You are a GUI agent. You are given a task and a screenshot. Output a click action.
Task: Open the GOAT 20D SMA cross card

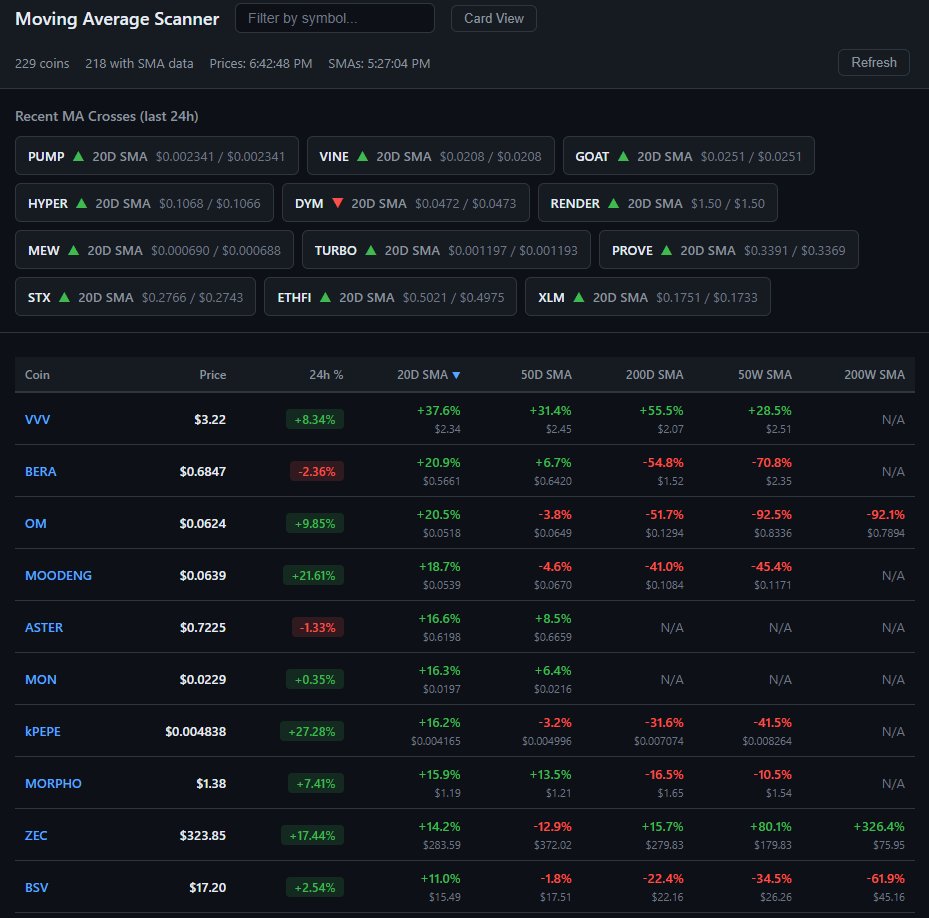tap(688, 156)
